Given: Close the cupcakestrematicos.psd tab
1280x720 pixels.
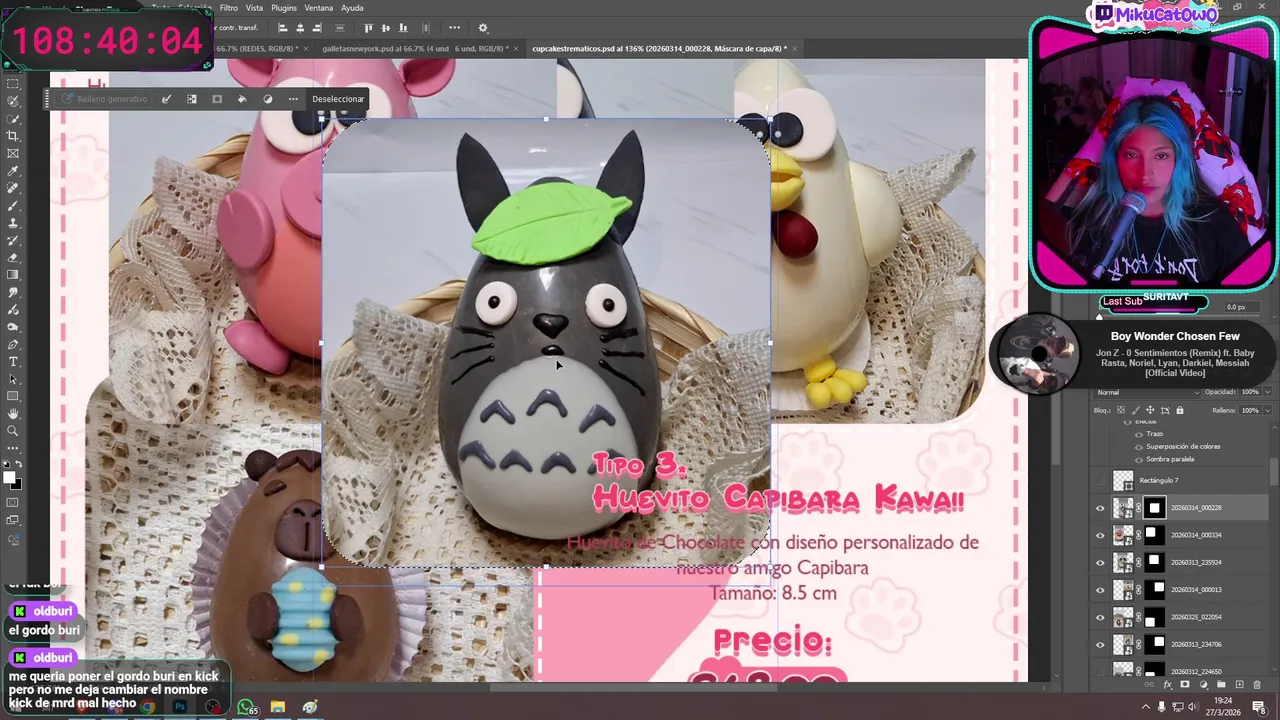Looking at the screenshot, I should pyautogui.click(x=797, y=48).
